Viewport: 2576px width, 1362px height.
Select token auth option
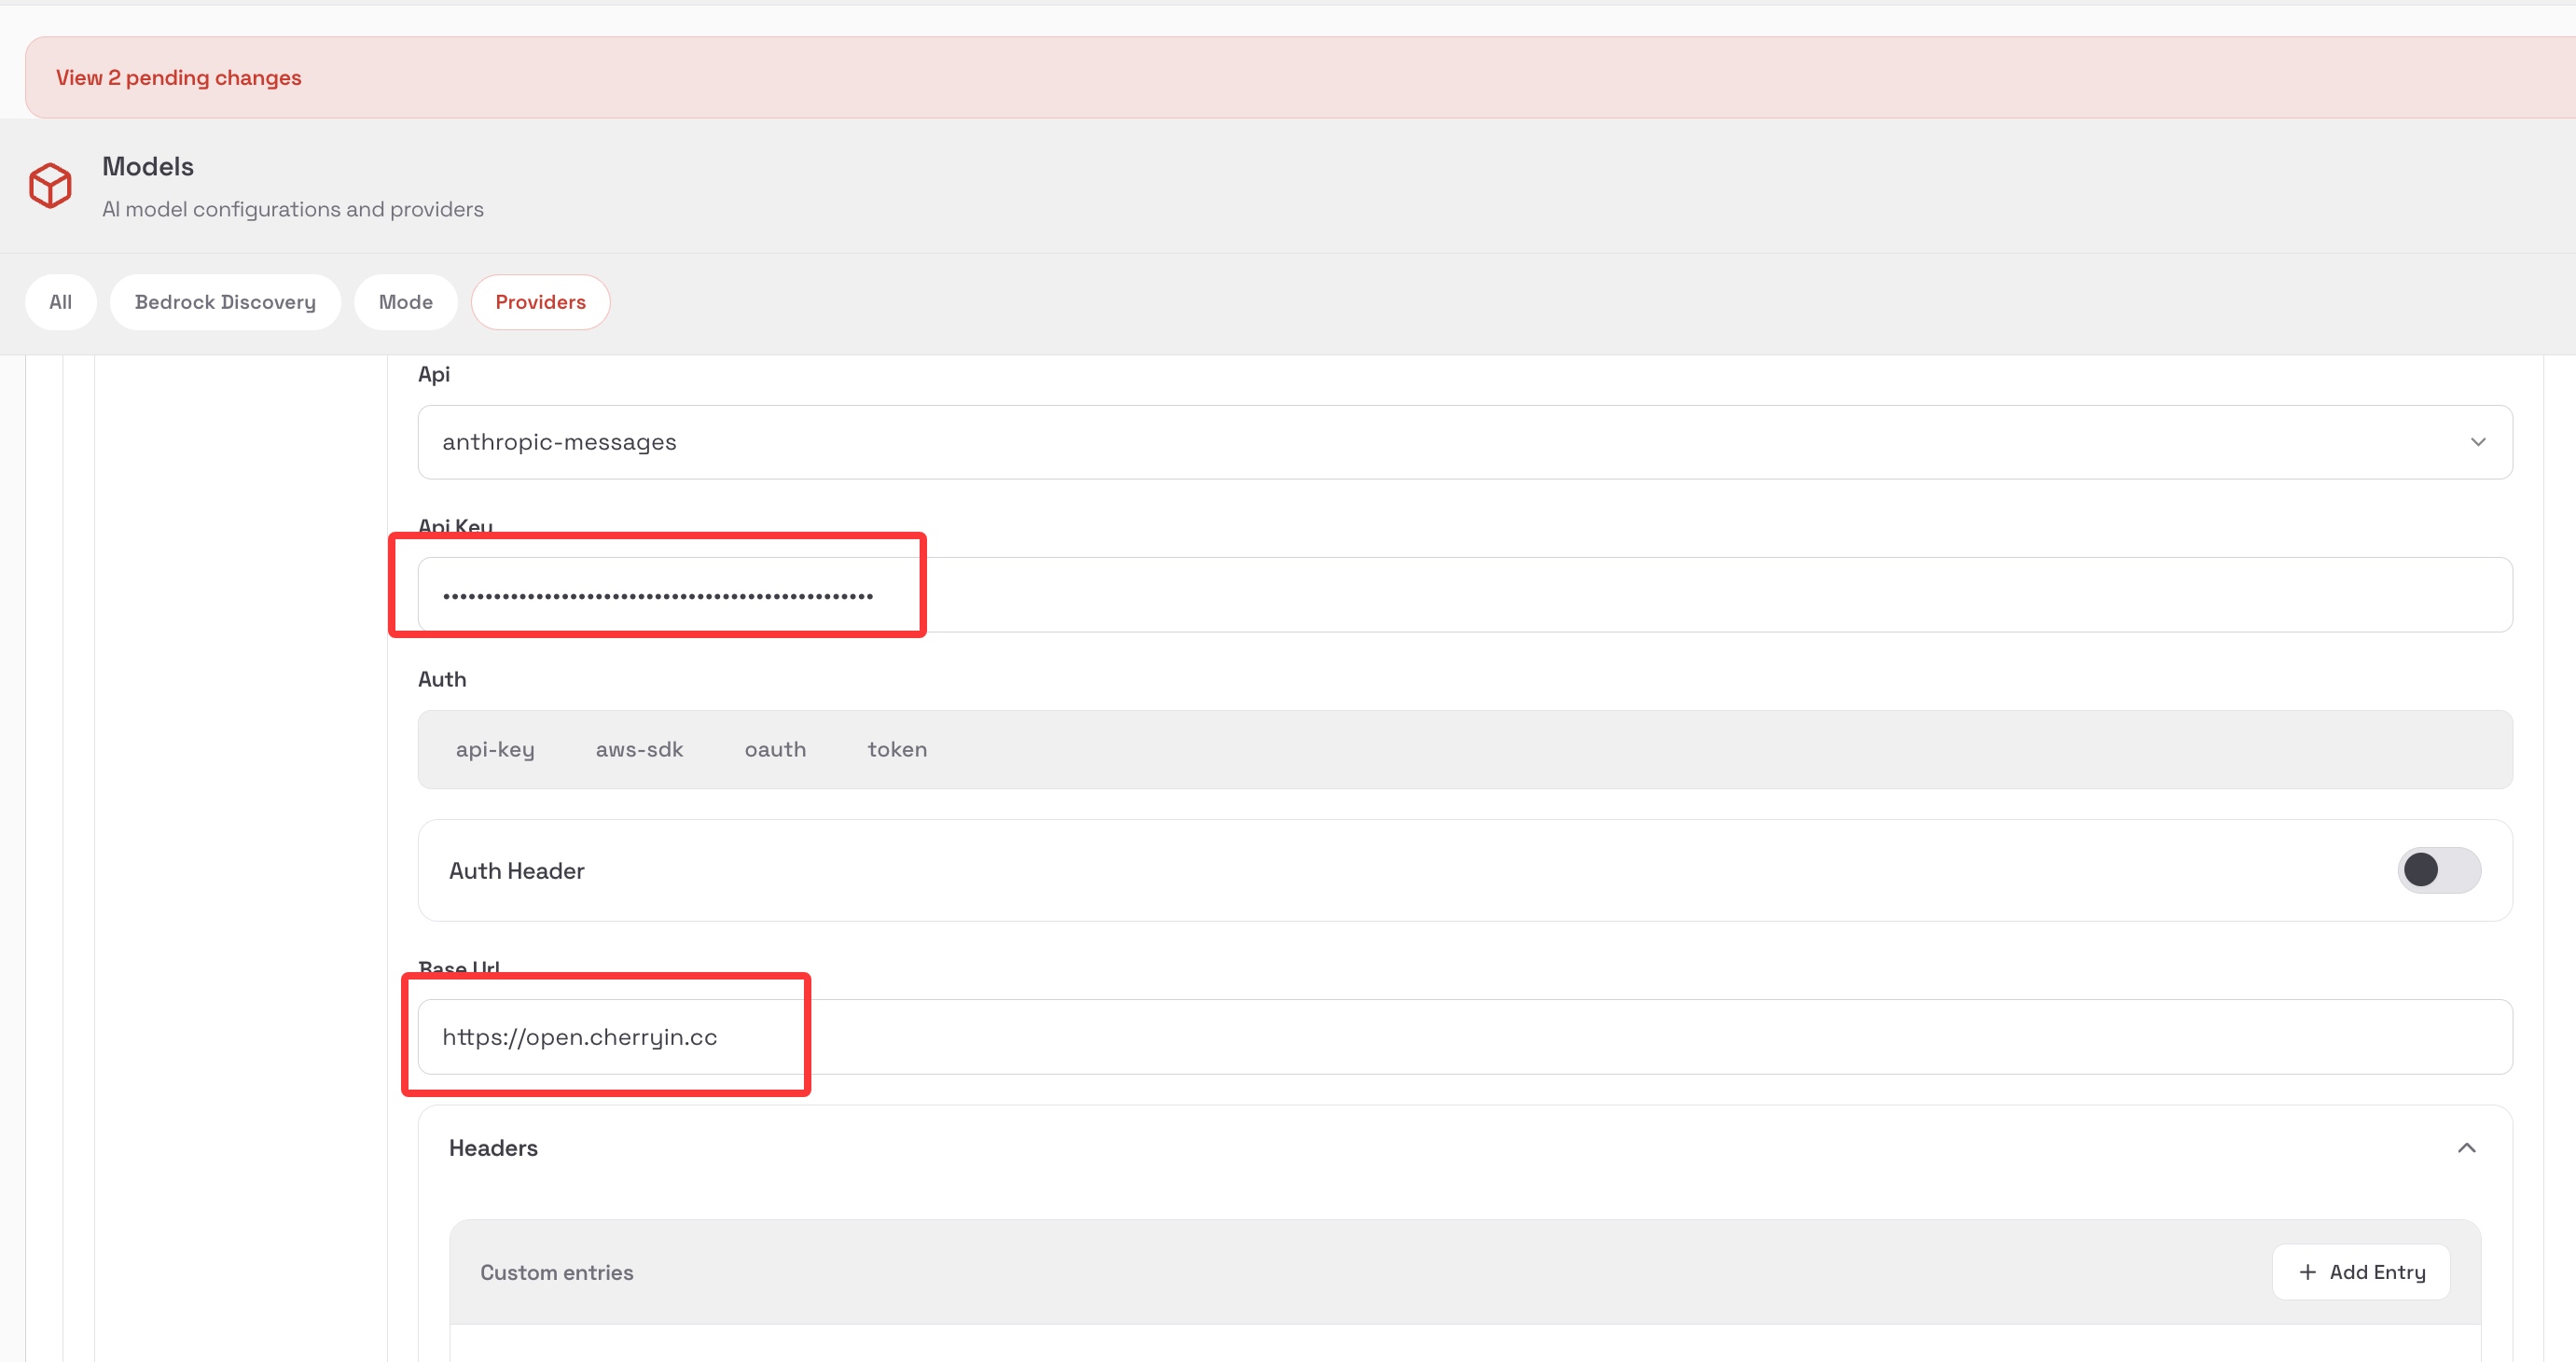point(897,750)
